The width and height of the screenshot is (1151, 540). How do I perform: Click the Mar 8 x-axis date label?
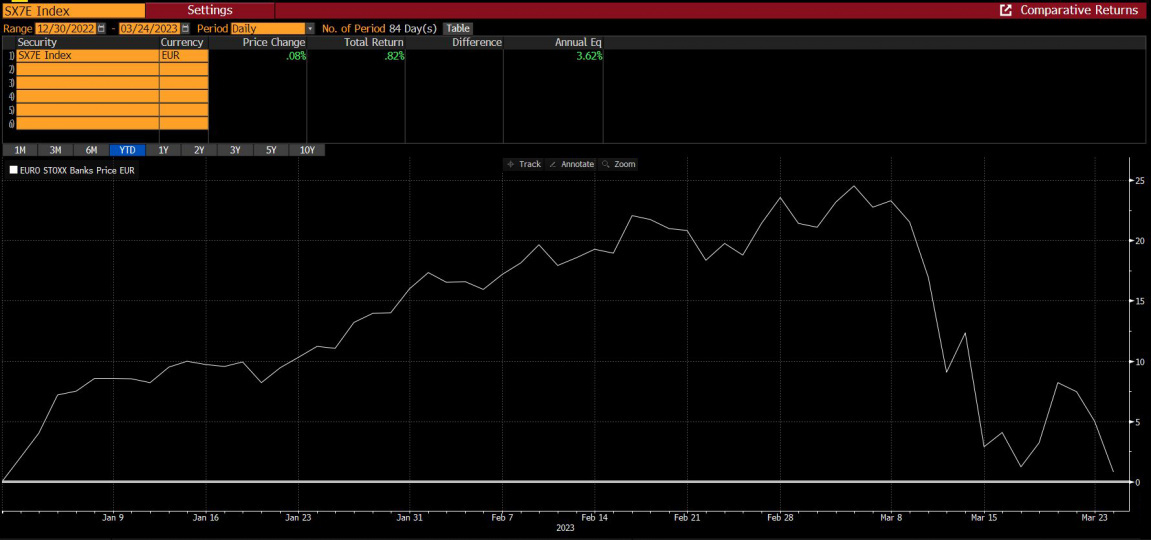(891, 517)
